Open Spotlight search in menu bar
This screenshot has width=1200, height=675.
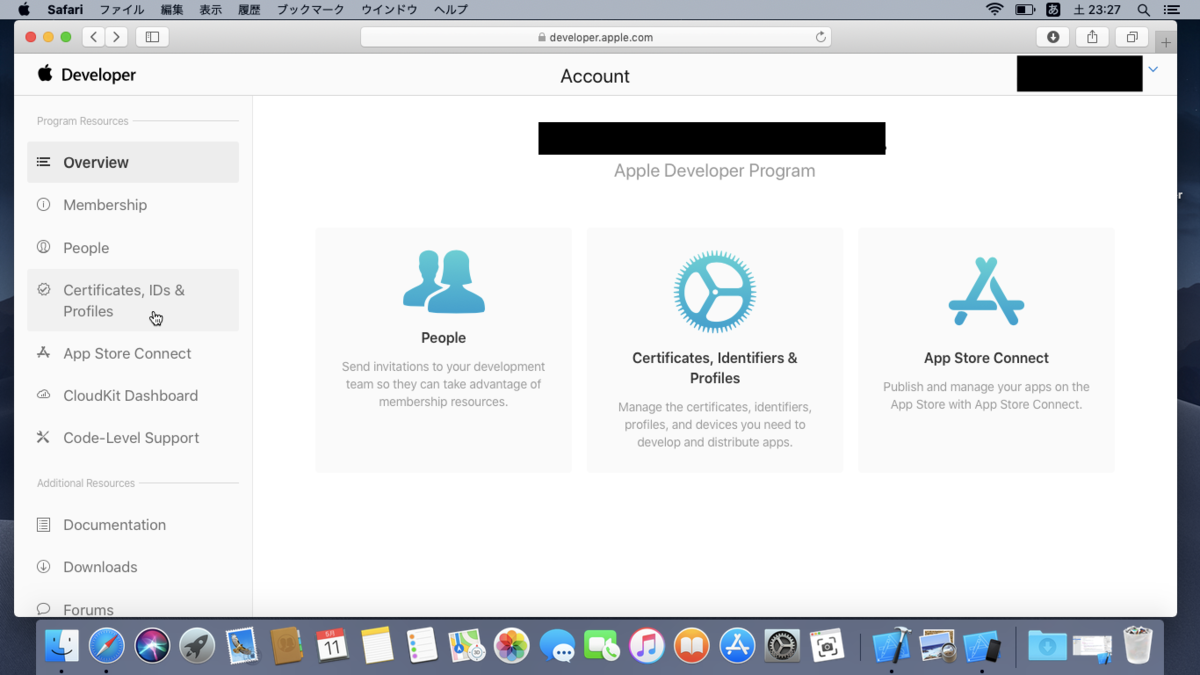tap(1143, 9)
